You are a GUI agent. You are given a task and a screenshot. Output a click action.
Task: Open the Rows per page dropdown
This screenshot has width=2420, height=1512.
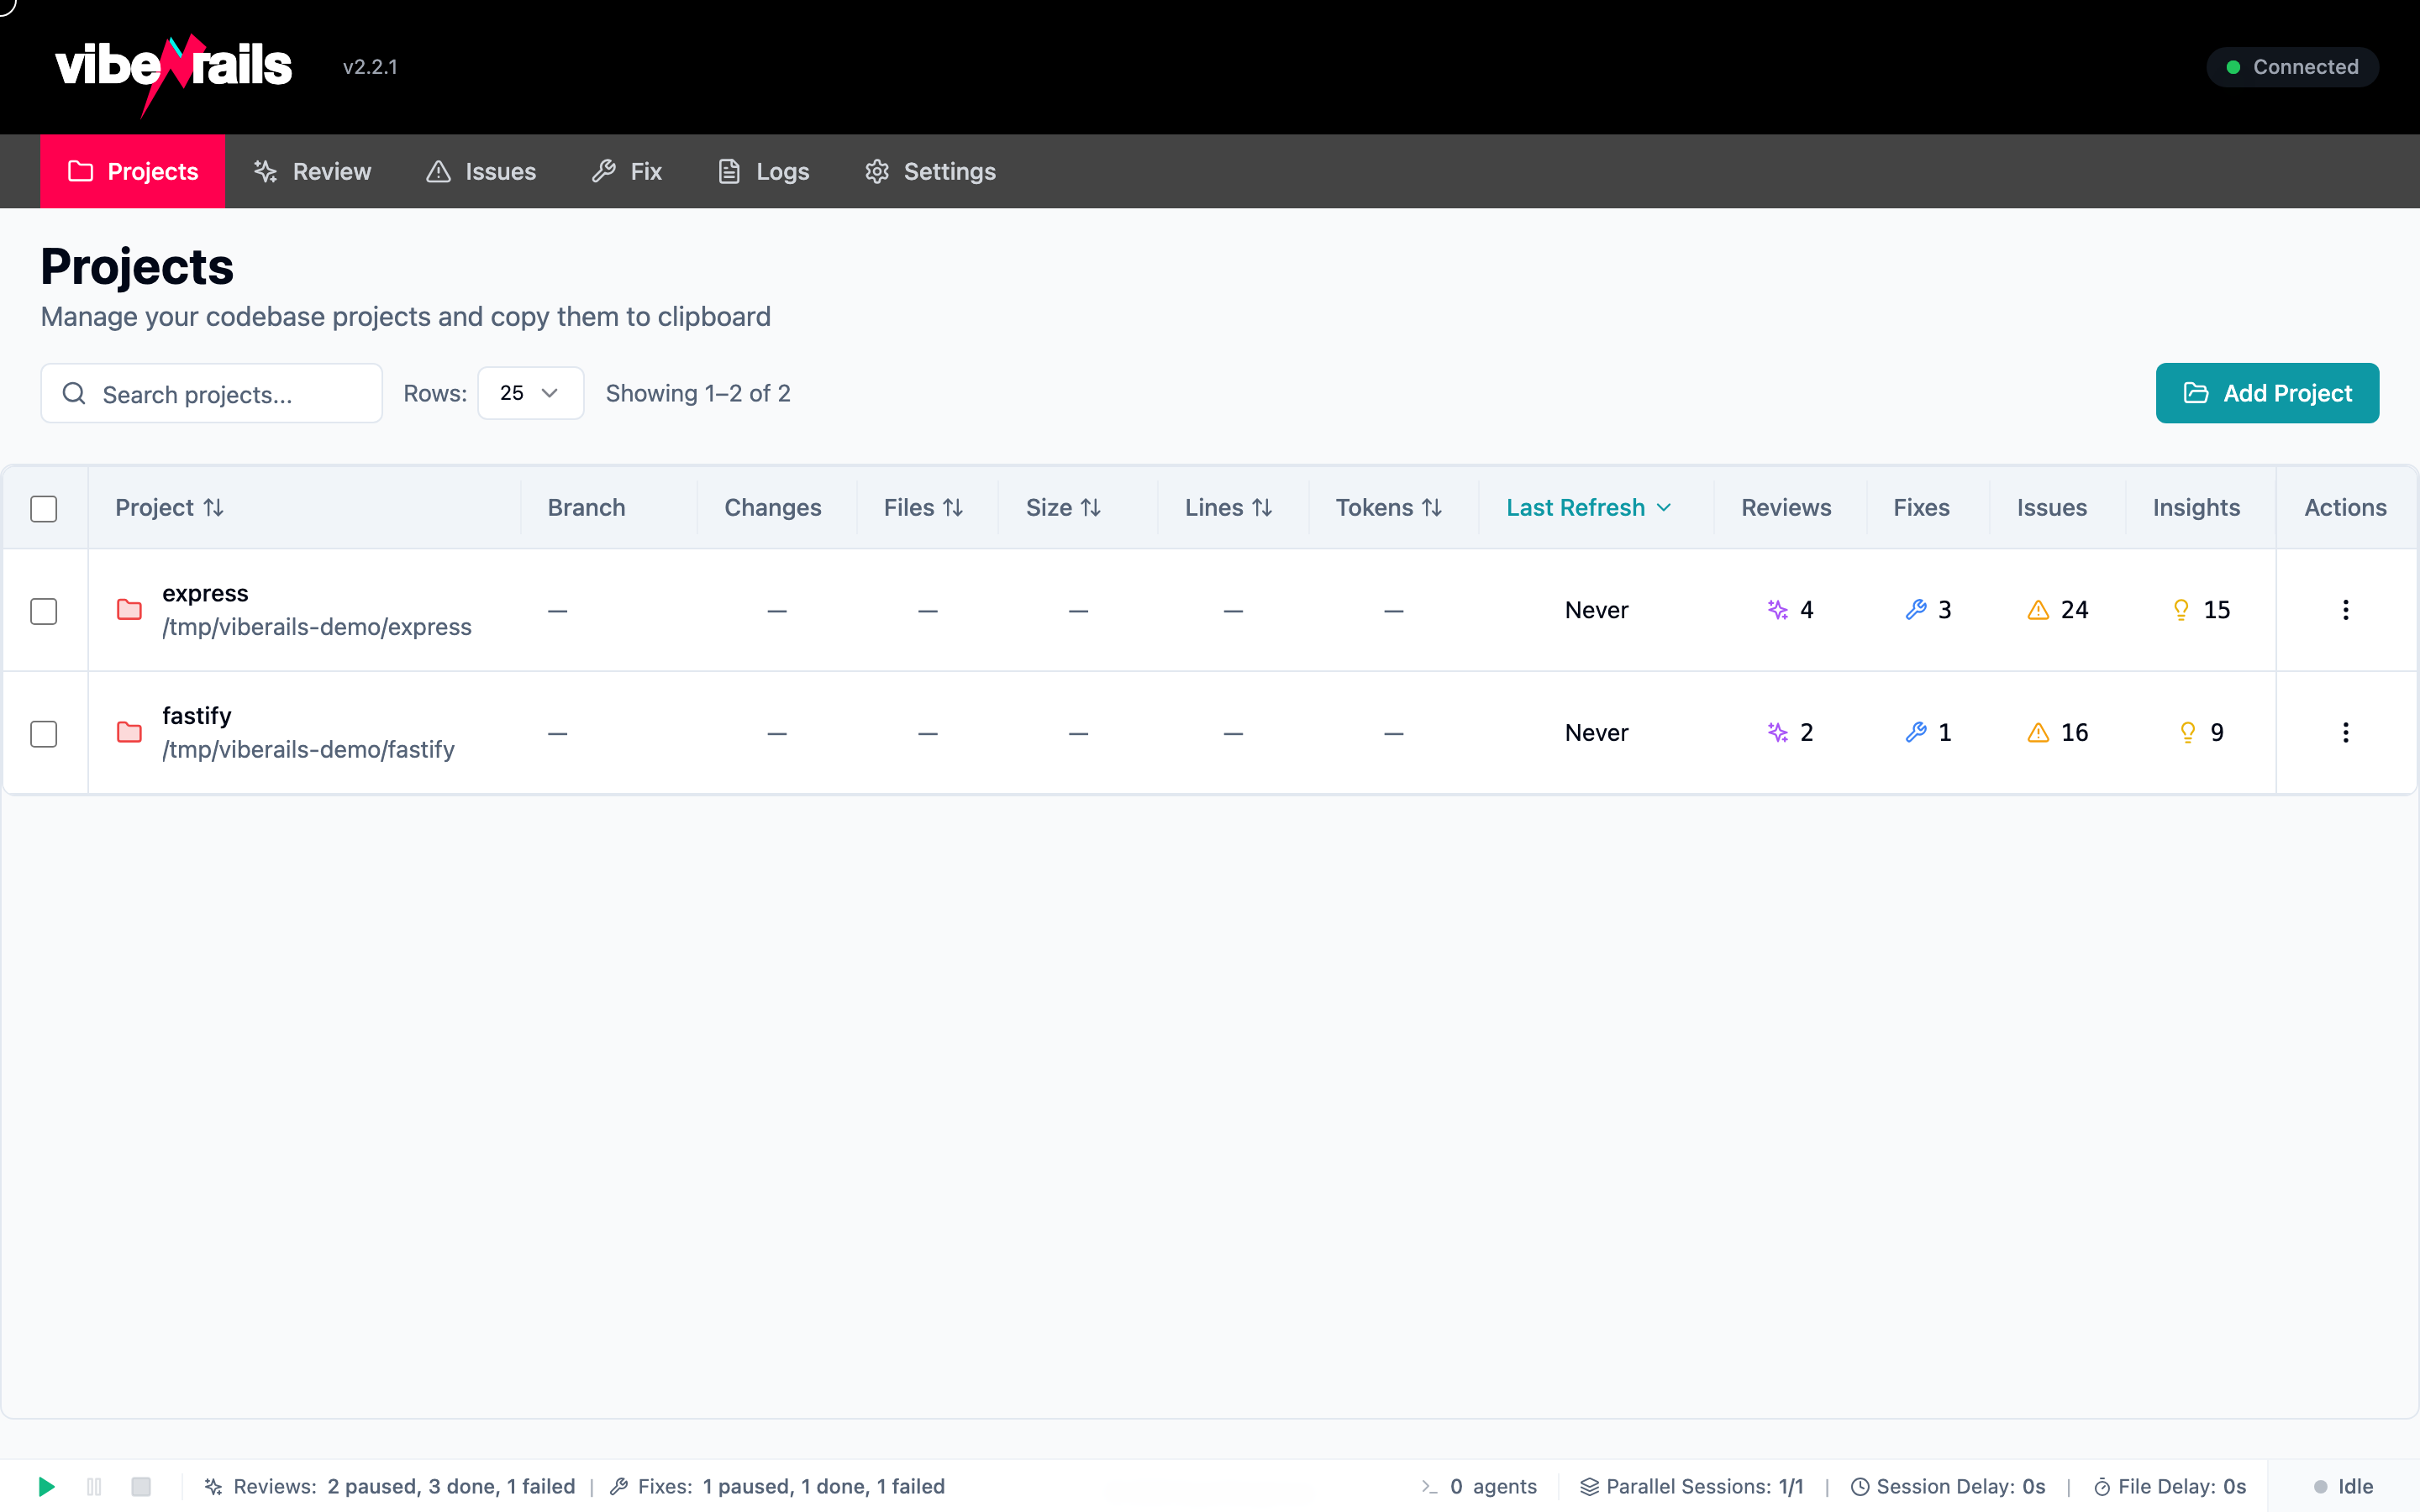tap(529, 393)
